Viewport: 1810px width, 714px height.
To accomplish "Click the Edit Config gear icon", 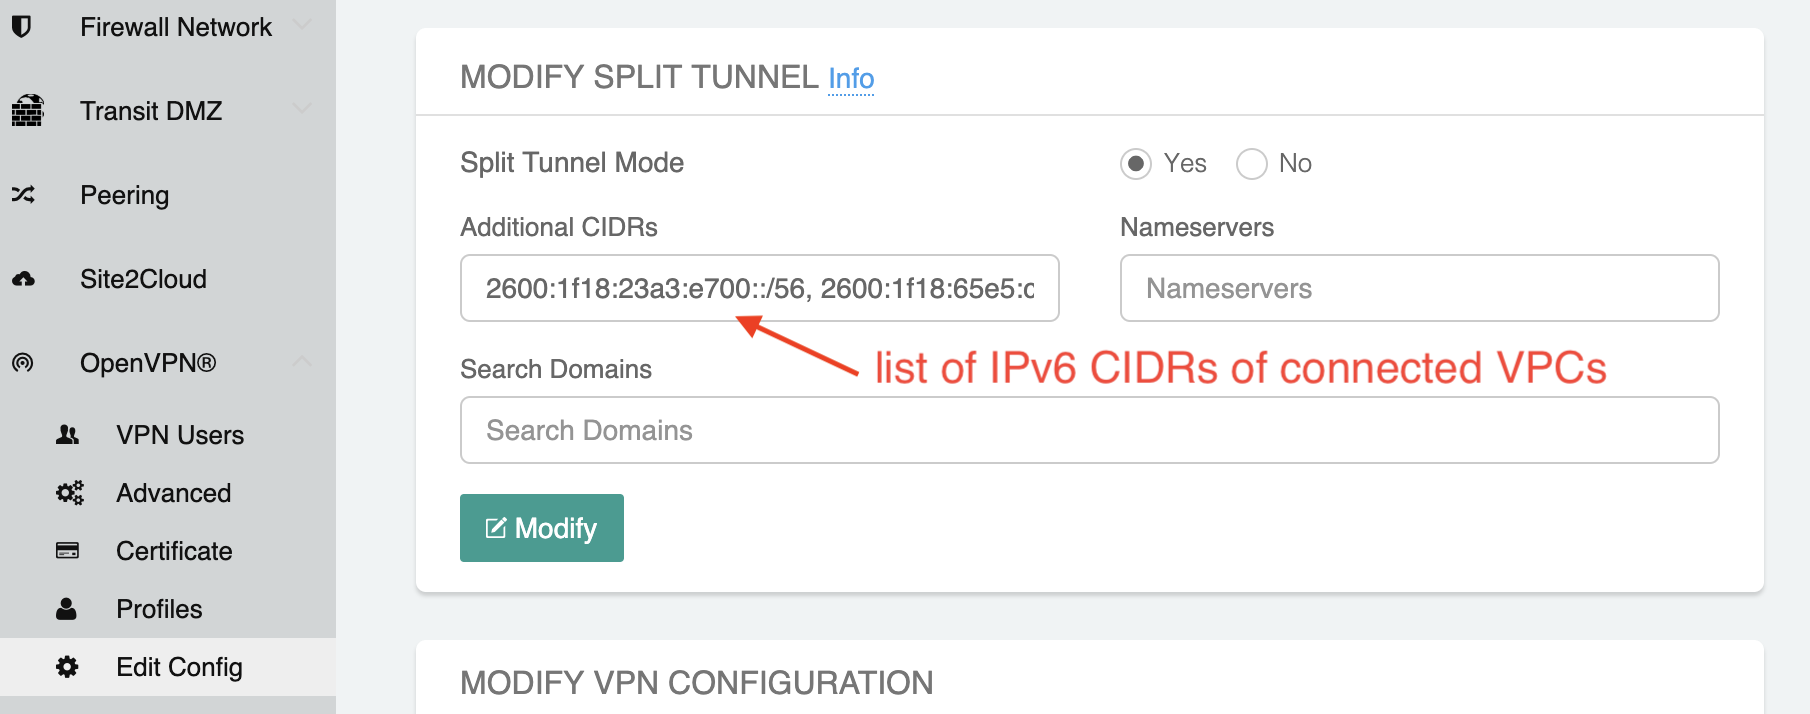I will pyautogui.click(x=66, y=666).
